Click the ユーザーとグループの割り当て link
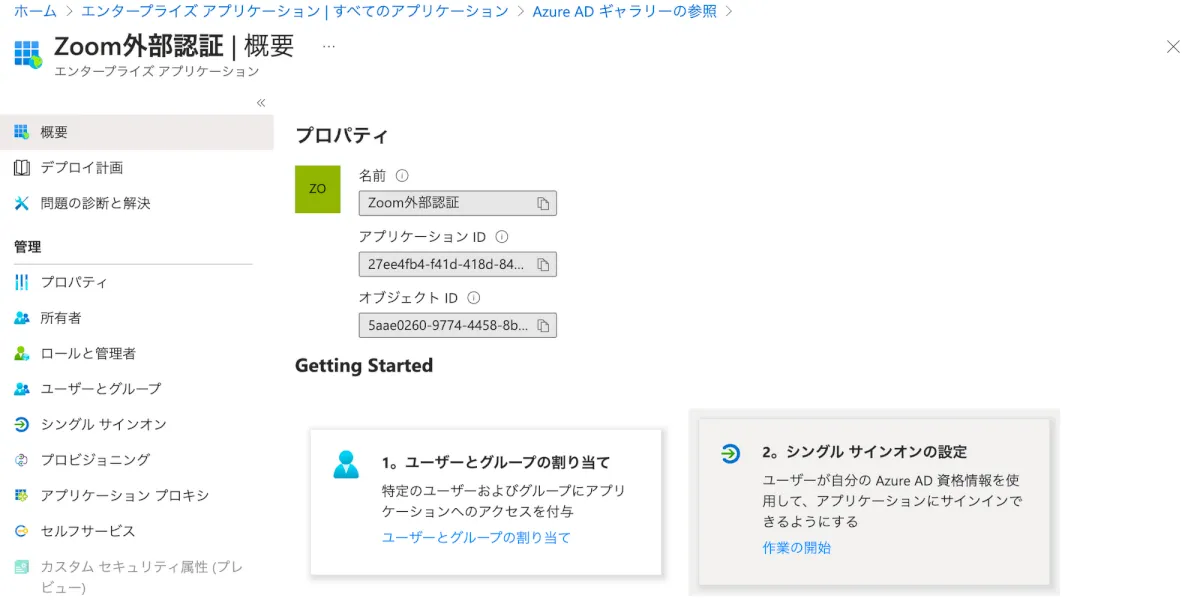1200x607 pixels. click(476, 537)
